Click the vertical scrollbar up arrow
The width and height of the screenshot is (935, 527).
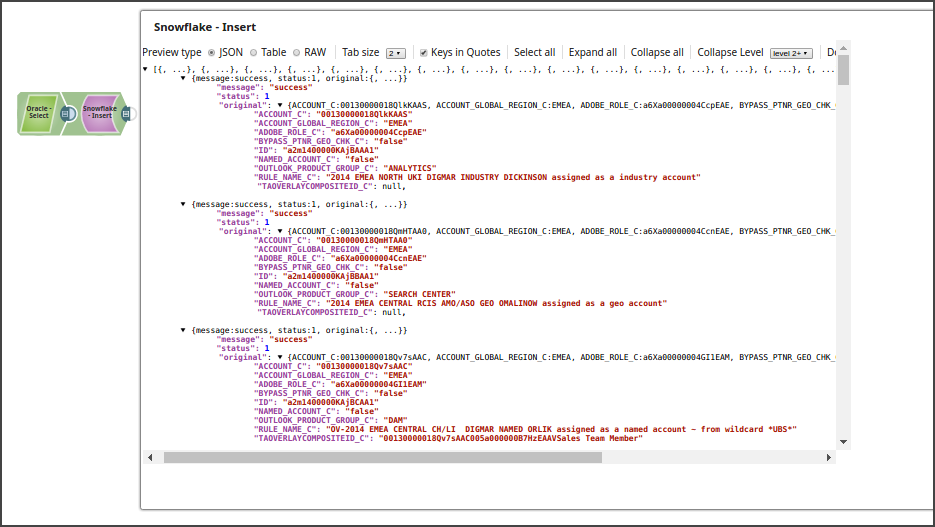click(843, 47)
